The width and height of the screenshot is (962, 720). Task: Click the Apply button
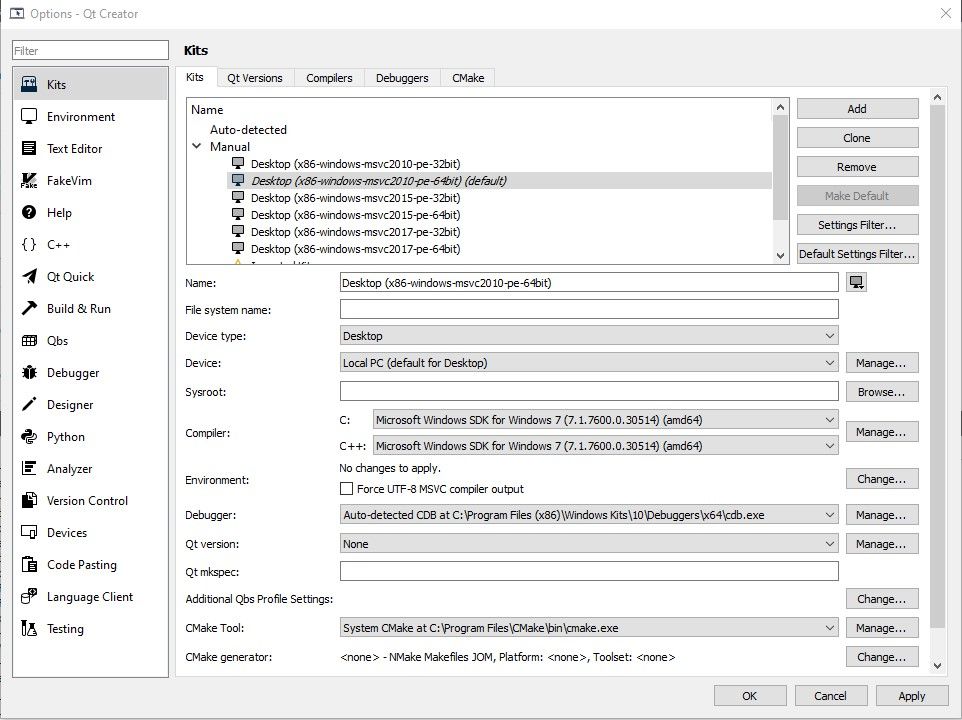coord(912,695)
